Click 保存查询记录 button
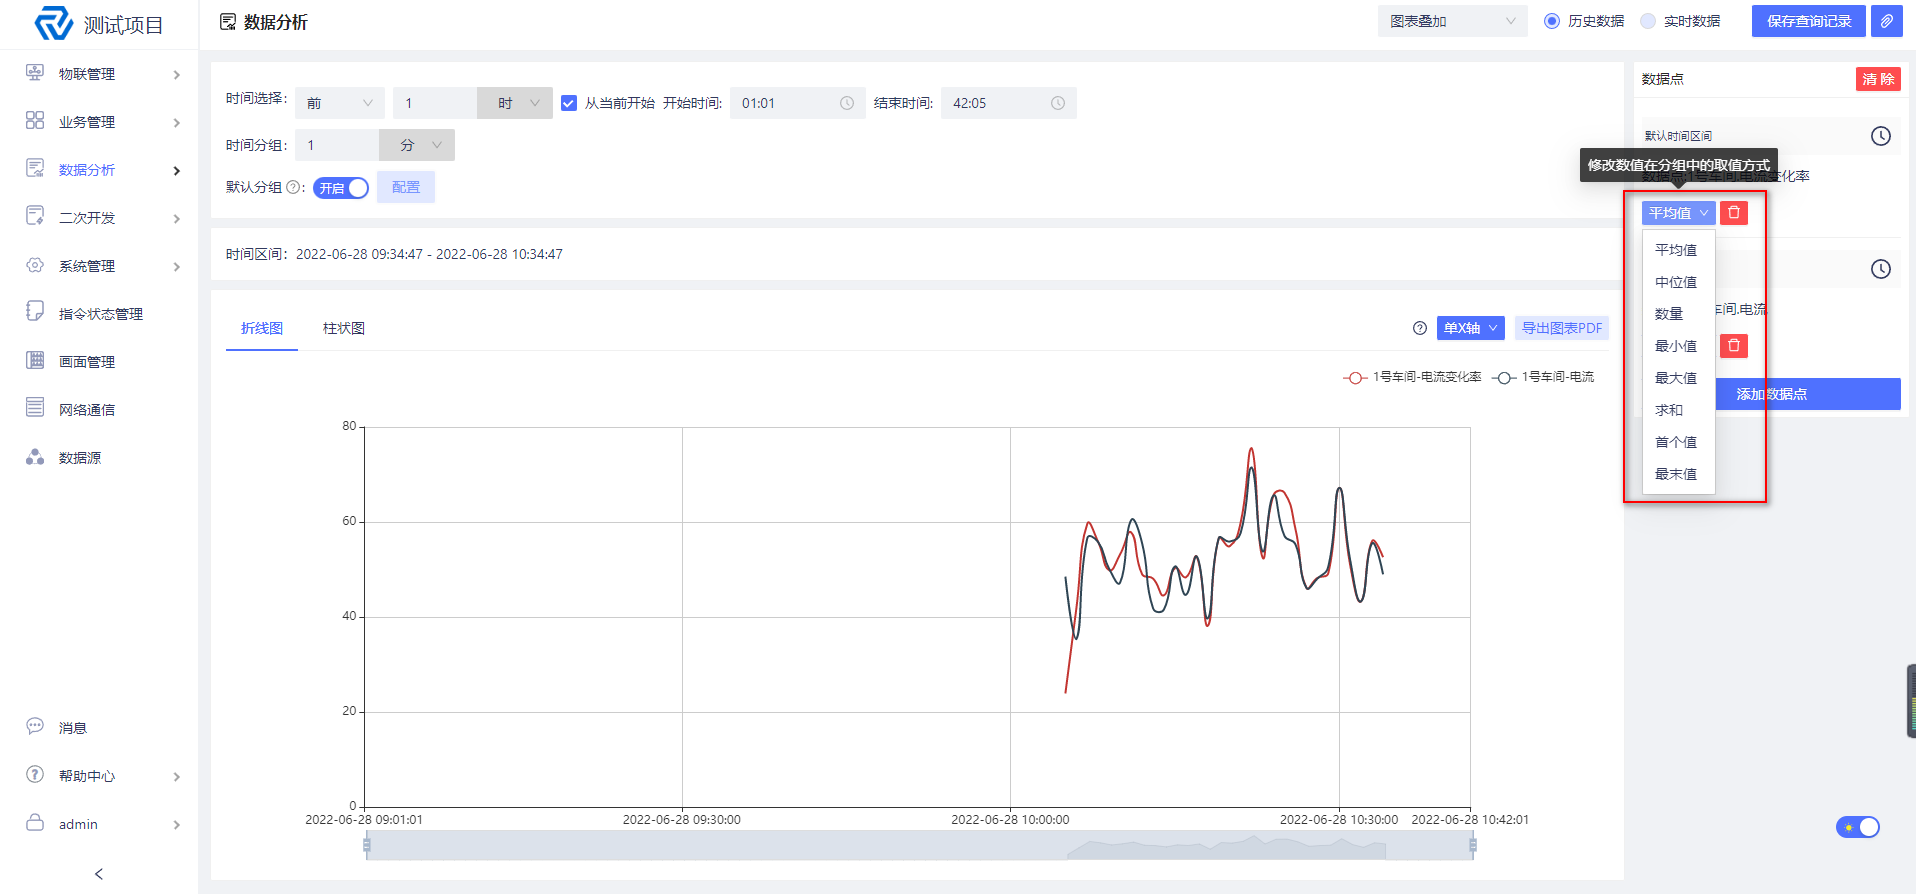The image size is (1916, 894). coord(1809,21)
